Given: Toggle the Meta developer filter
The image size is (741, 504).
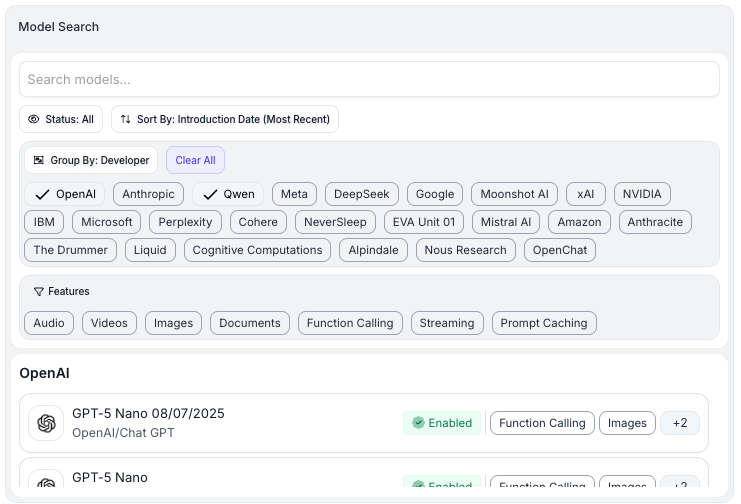Looking at the screenshot, I should (x=294, y=194).
